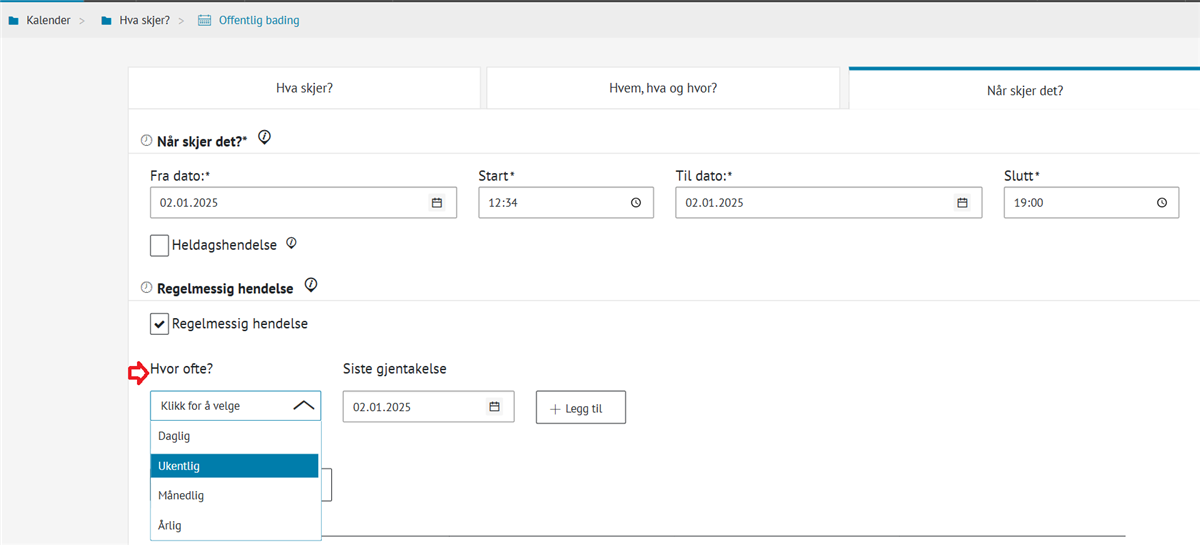Open Hvem, hva og hvor? tab
The height and width of the screenshot is (545, 1200).
click(x=662, y=88)
